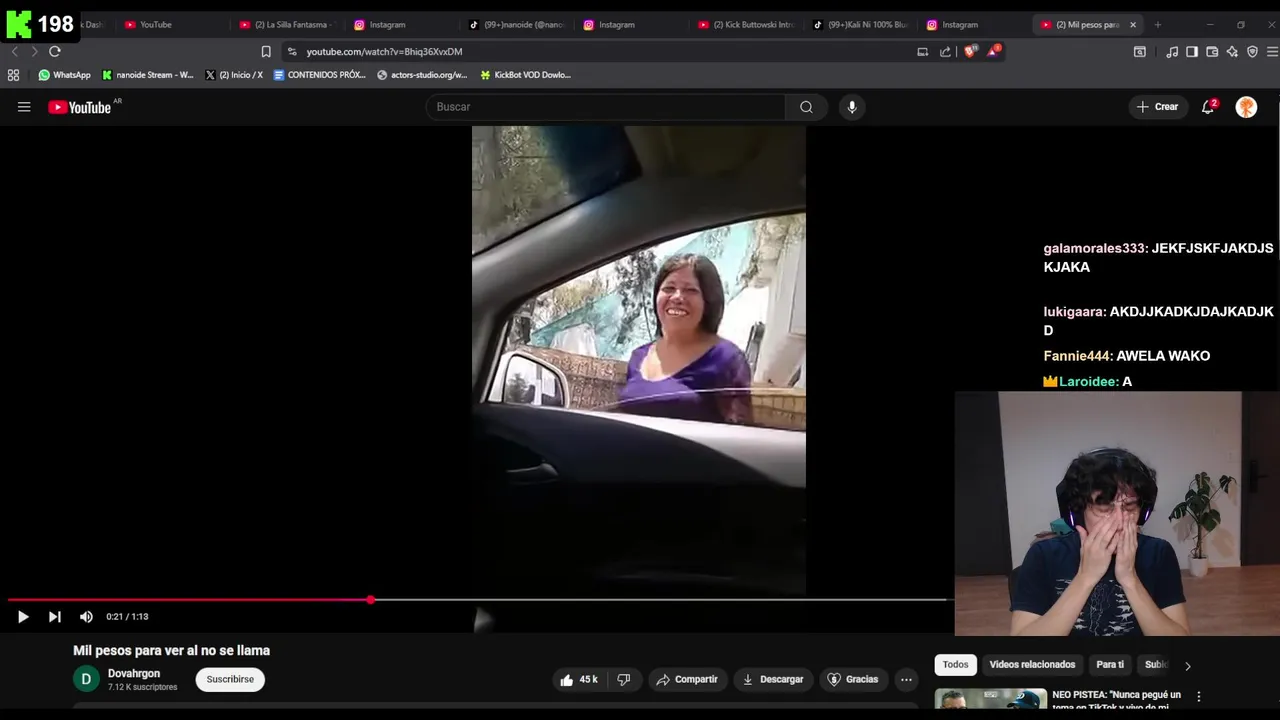Select the Videos relacionados filter chip
Viewport: 1280px width, 720px height.
coord(1032,664)
